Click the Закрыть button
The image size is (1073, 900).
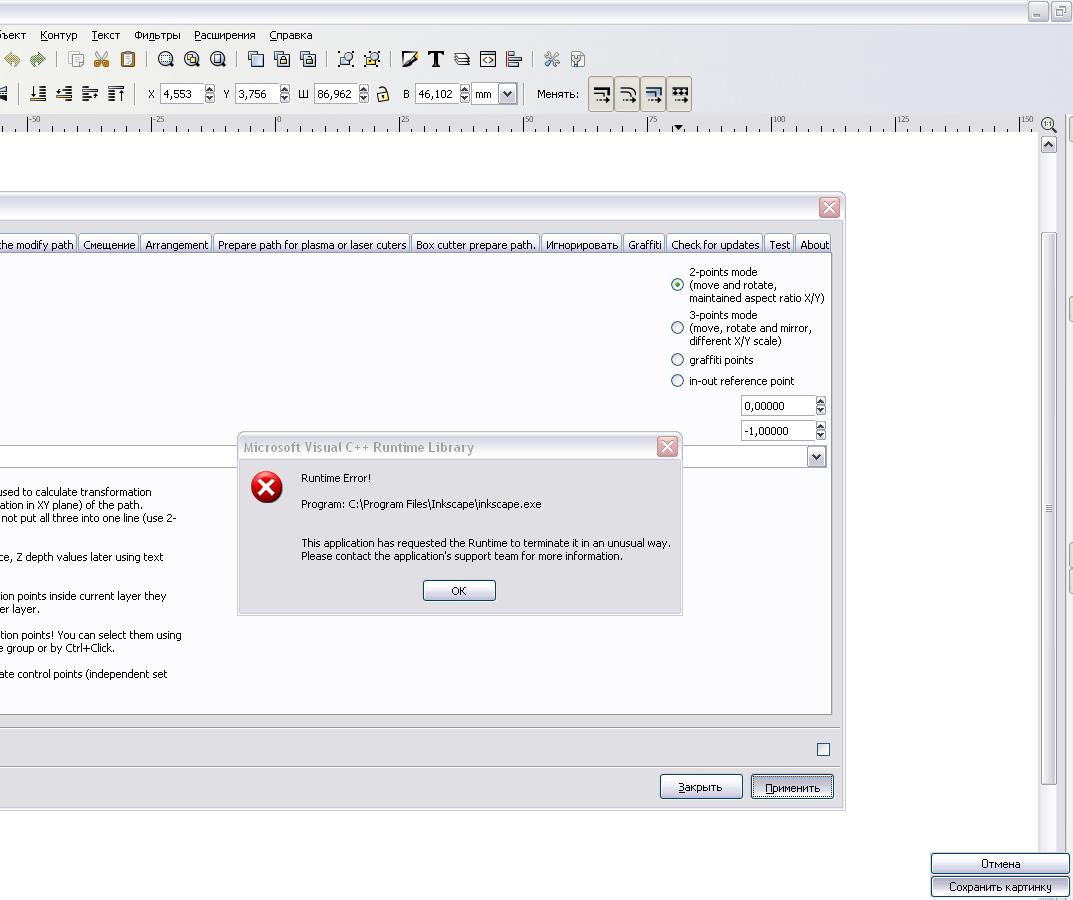701,787
